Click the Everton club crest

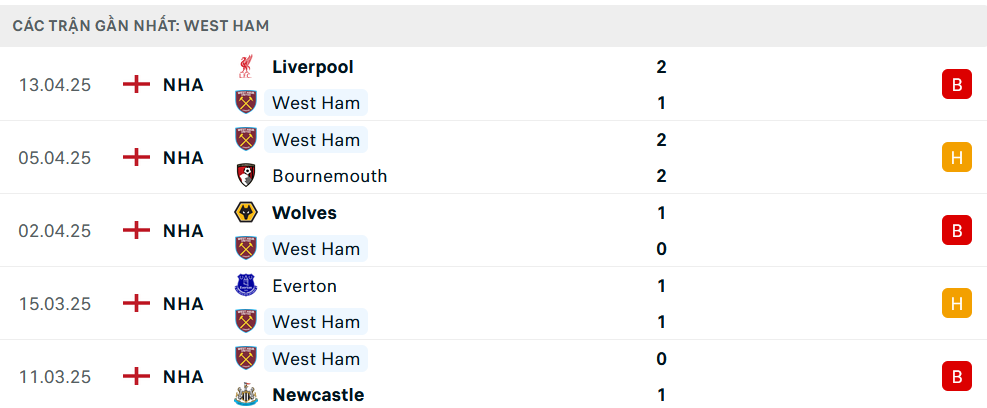(x=245, y=286)
